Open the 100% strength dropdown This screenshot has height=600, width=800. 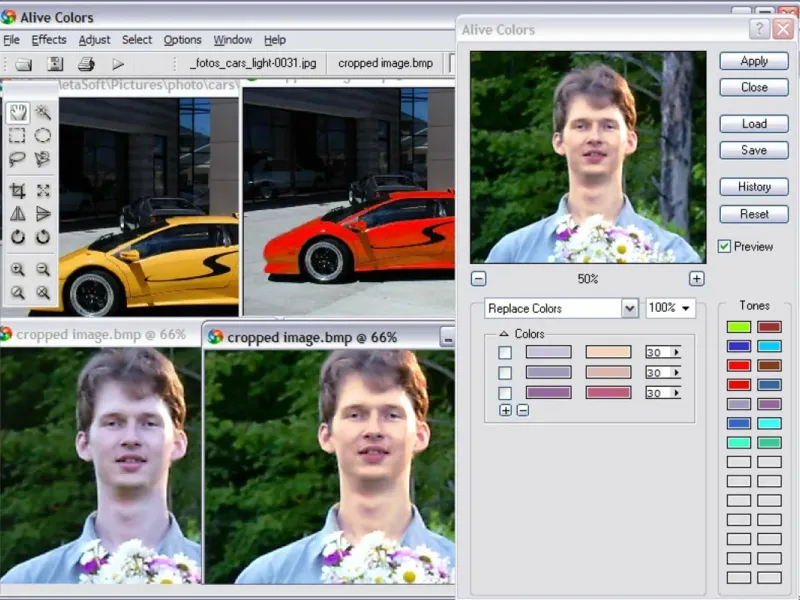pyautogui.click(x=671, y=308)
